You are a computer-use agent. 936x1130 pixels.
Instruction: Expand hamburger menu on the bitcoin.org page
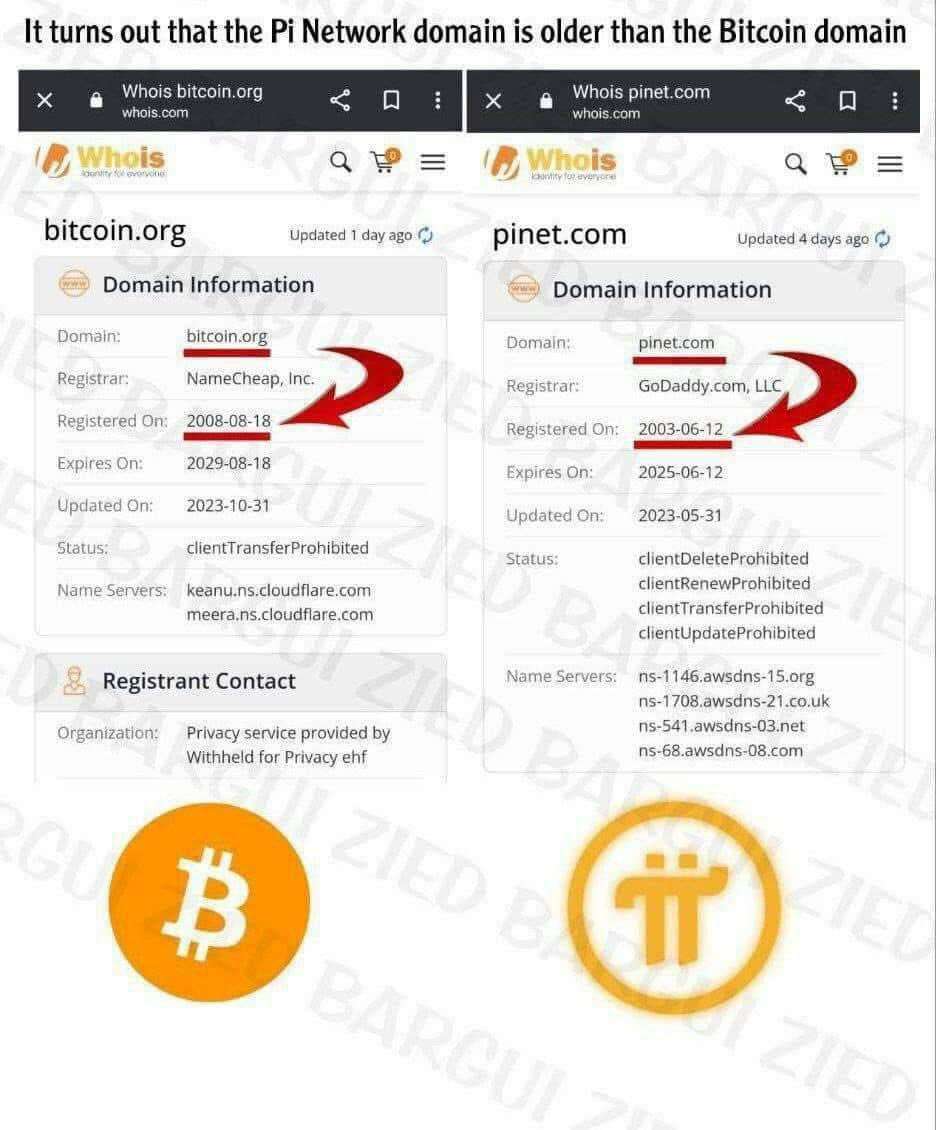432,162
